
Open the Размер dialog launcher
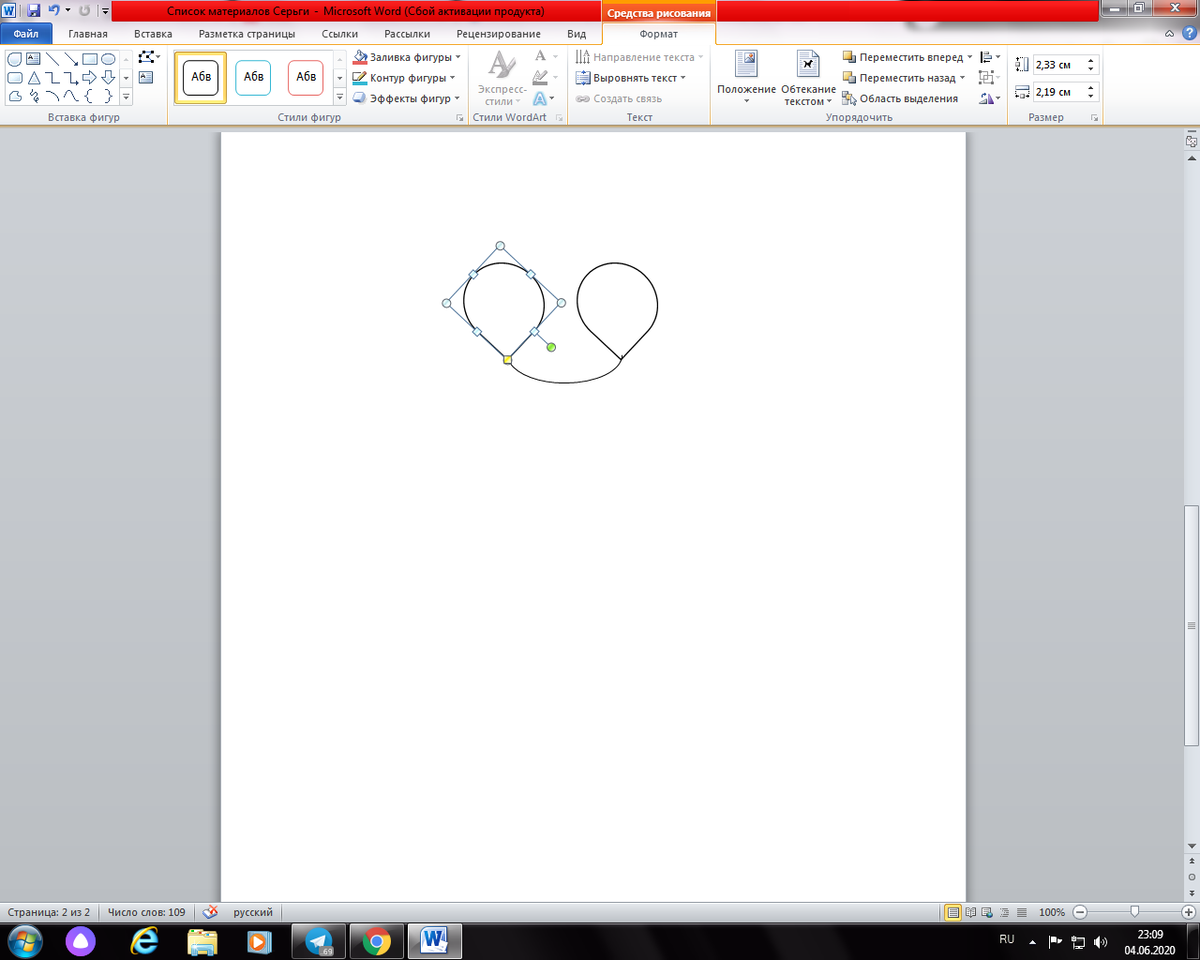1096,118
